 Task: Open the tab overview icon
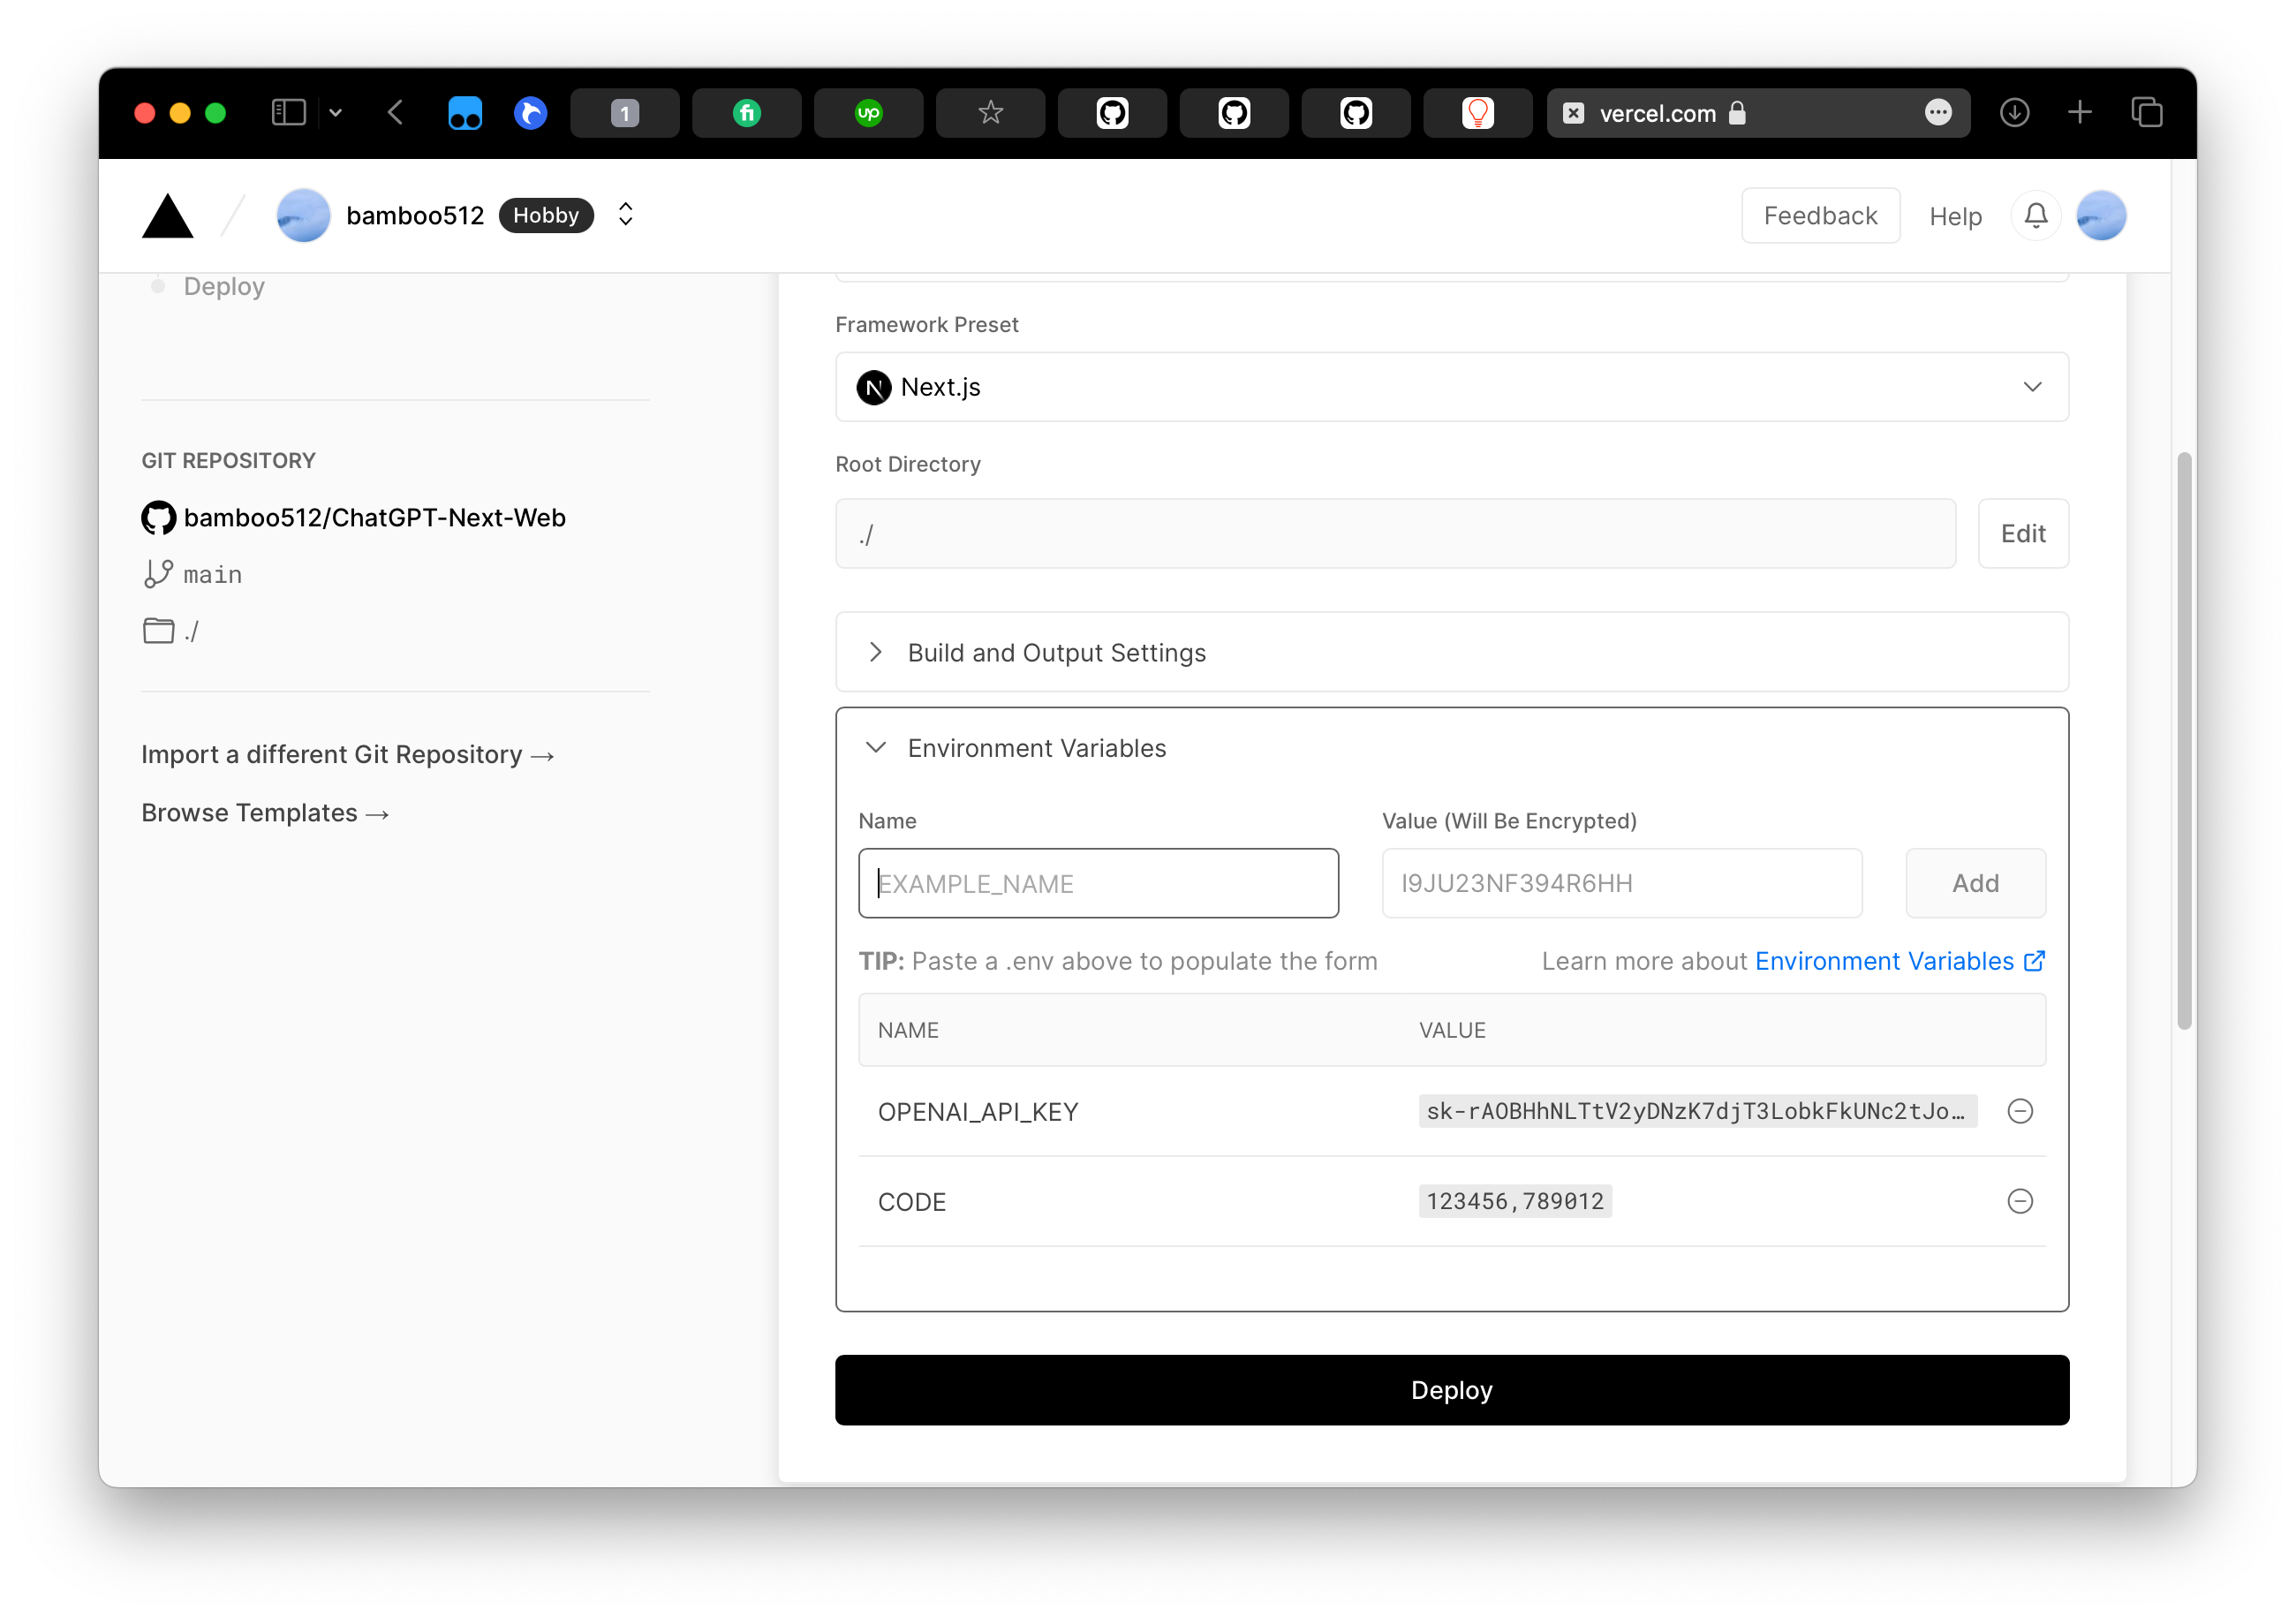coord(2146,113)
